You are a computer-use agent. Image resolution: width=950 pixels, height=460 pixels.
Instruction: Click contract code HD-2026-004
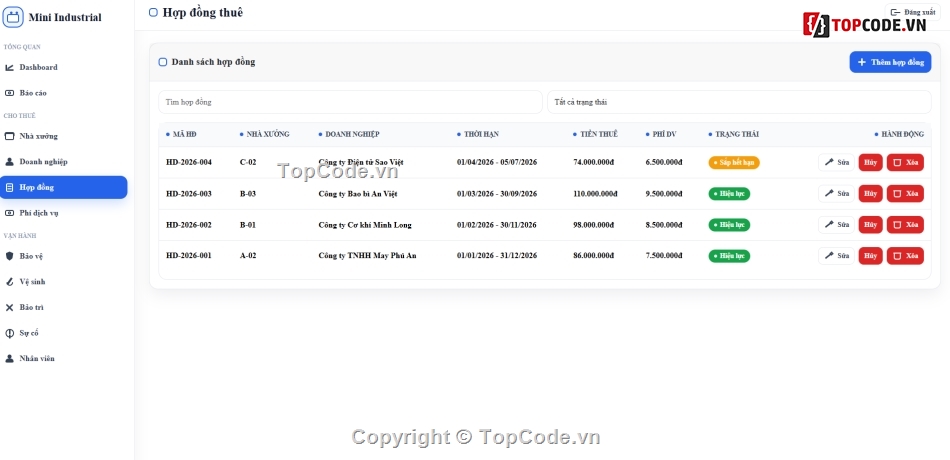tap(189, 162)
